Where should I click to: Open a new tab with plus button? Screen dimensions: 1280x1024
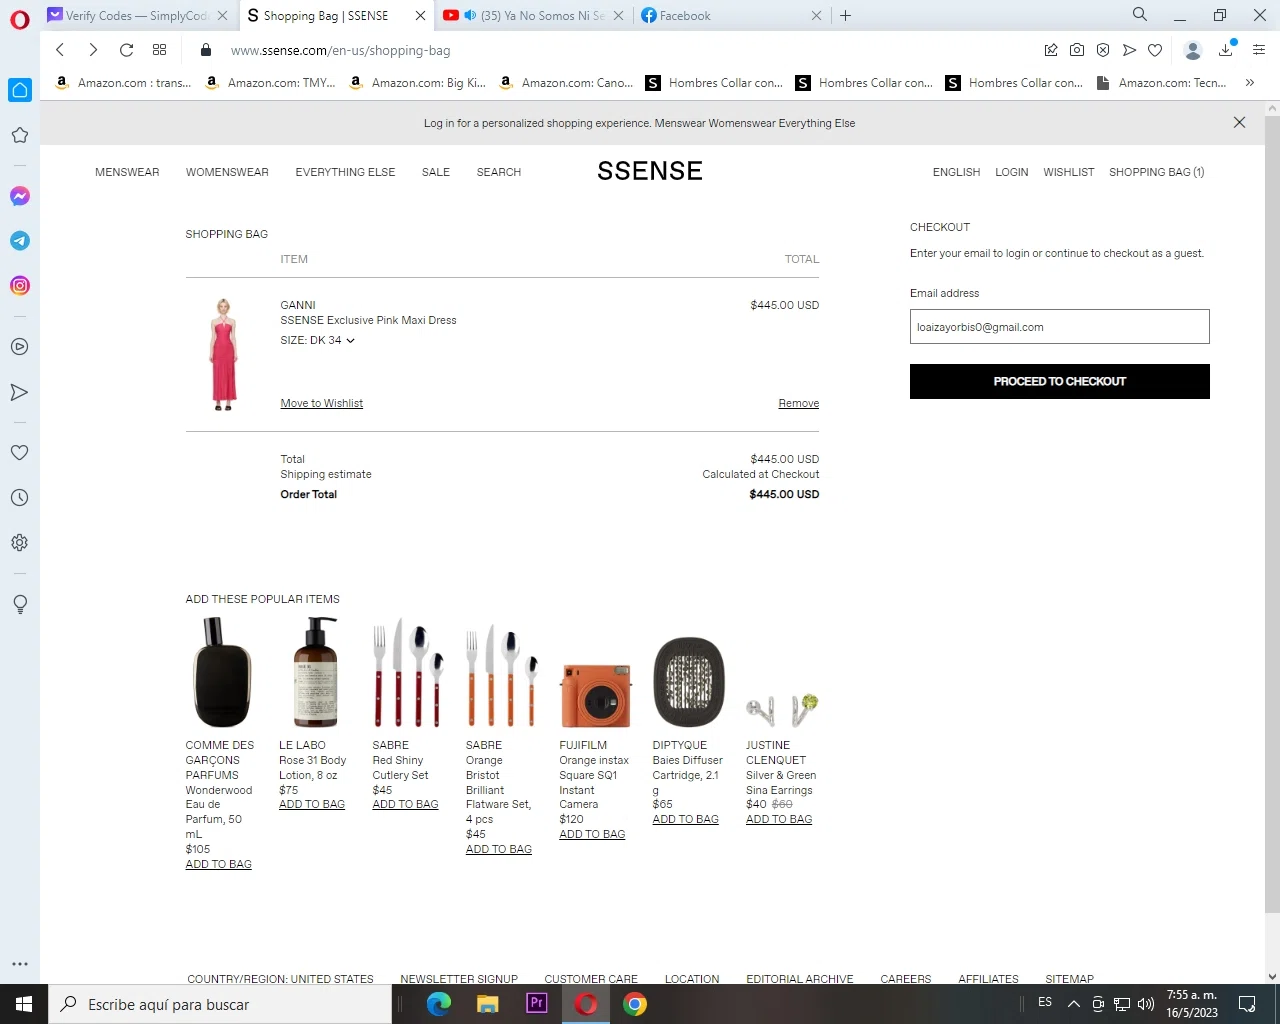(846, 15)
